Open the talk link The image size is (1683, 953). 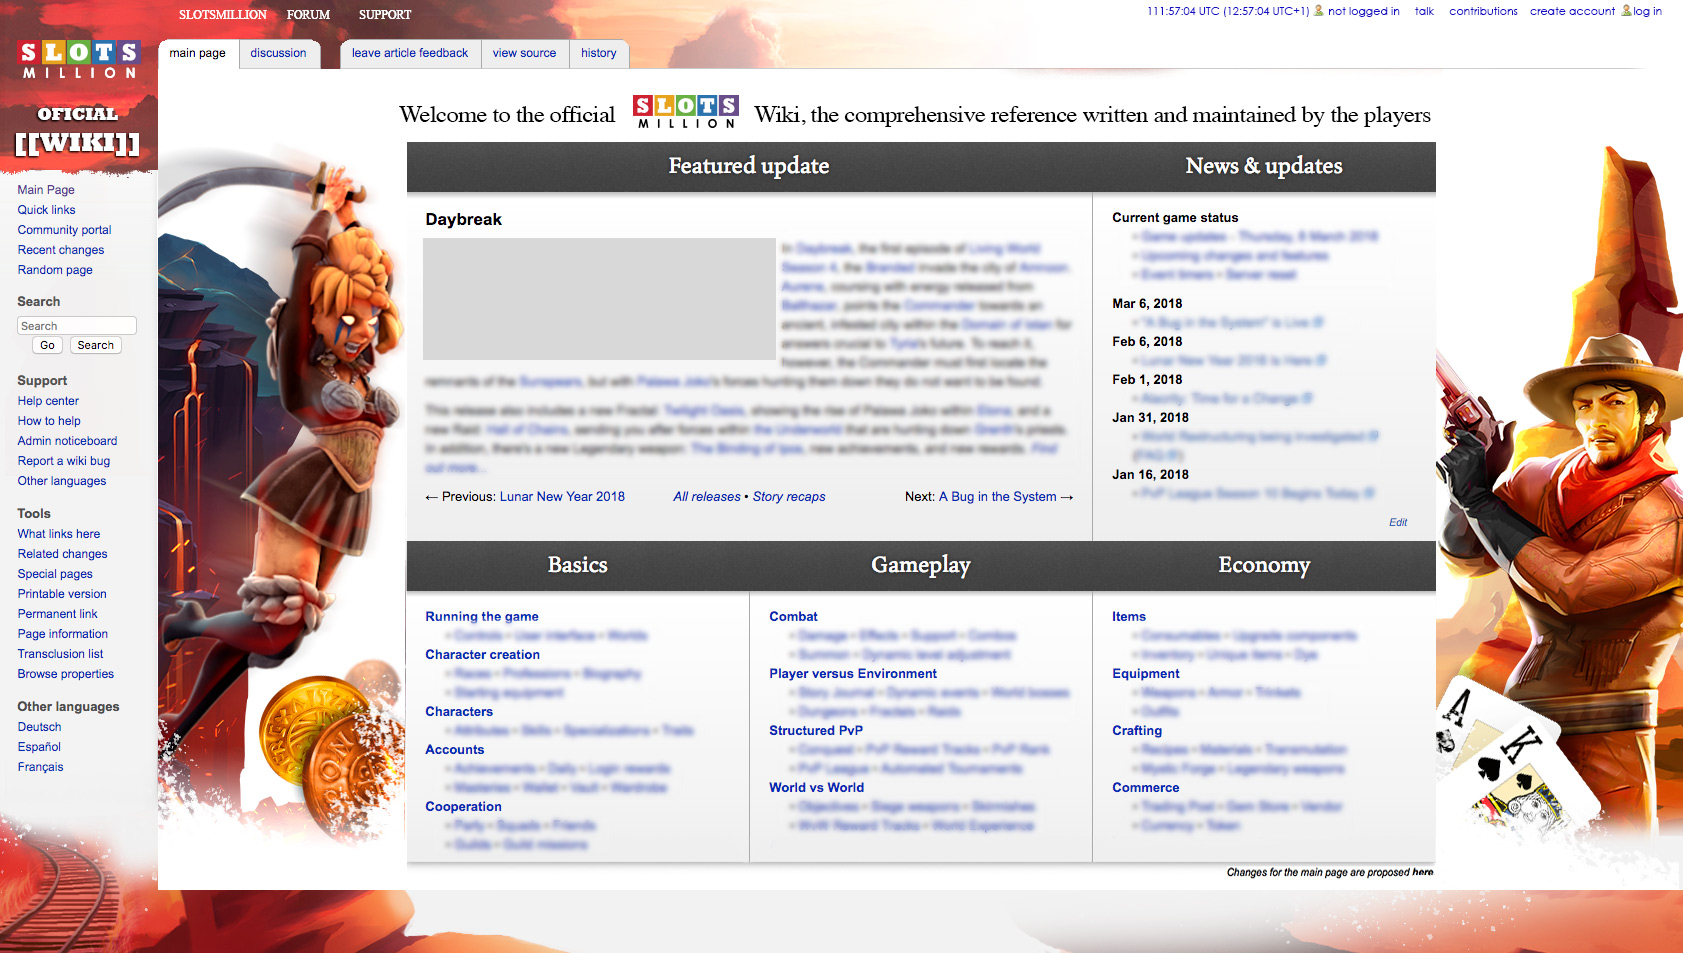tap(1424, 12)
